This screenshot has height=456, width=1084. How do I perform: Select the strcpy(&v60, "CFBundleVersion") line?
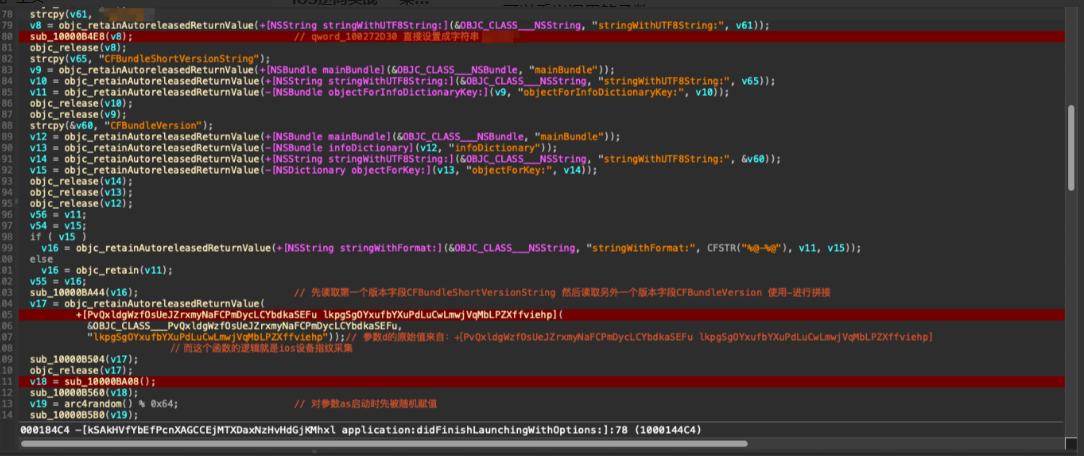tap(121, 126)
